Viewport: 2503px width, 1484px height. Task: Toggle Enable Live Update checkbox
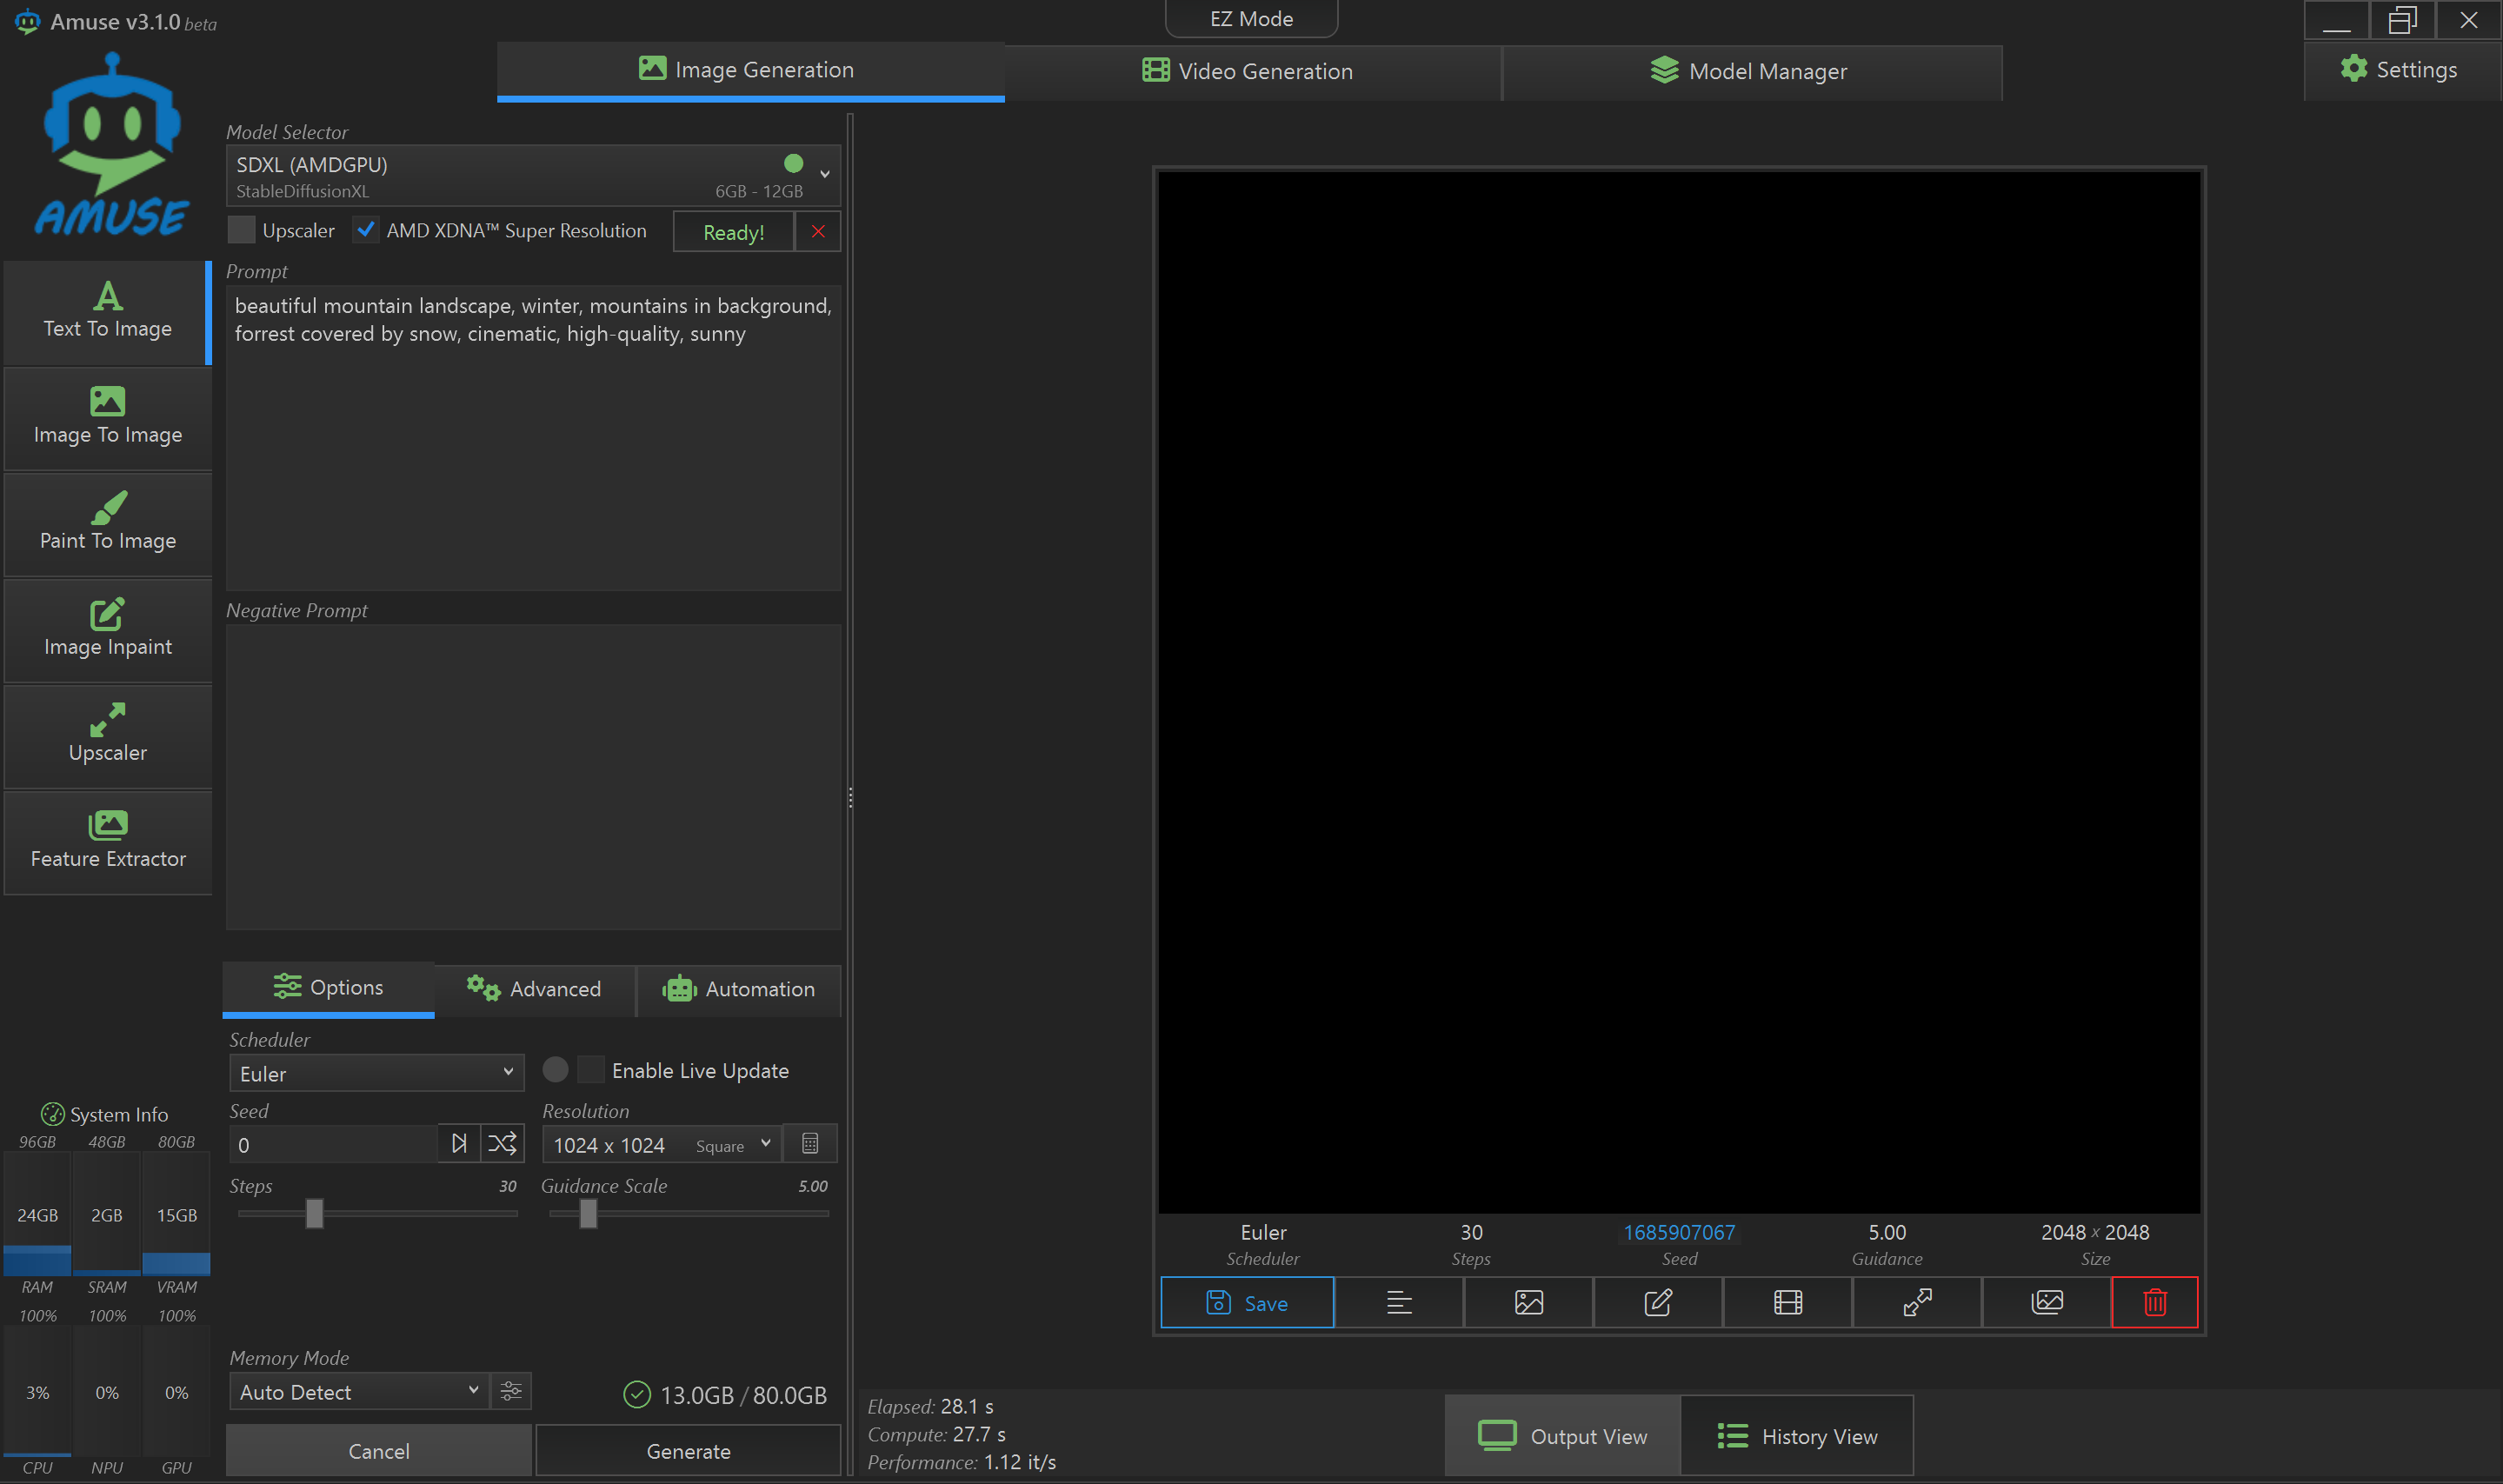[x=591, y=1070]
